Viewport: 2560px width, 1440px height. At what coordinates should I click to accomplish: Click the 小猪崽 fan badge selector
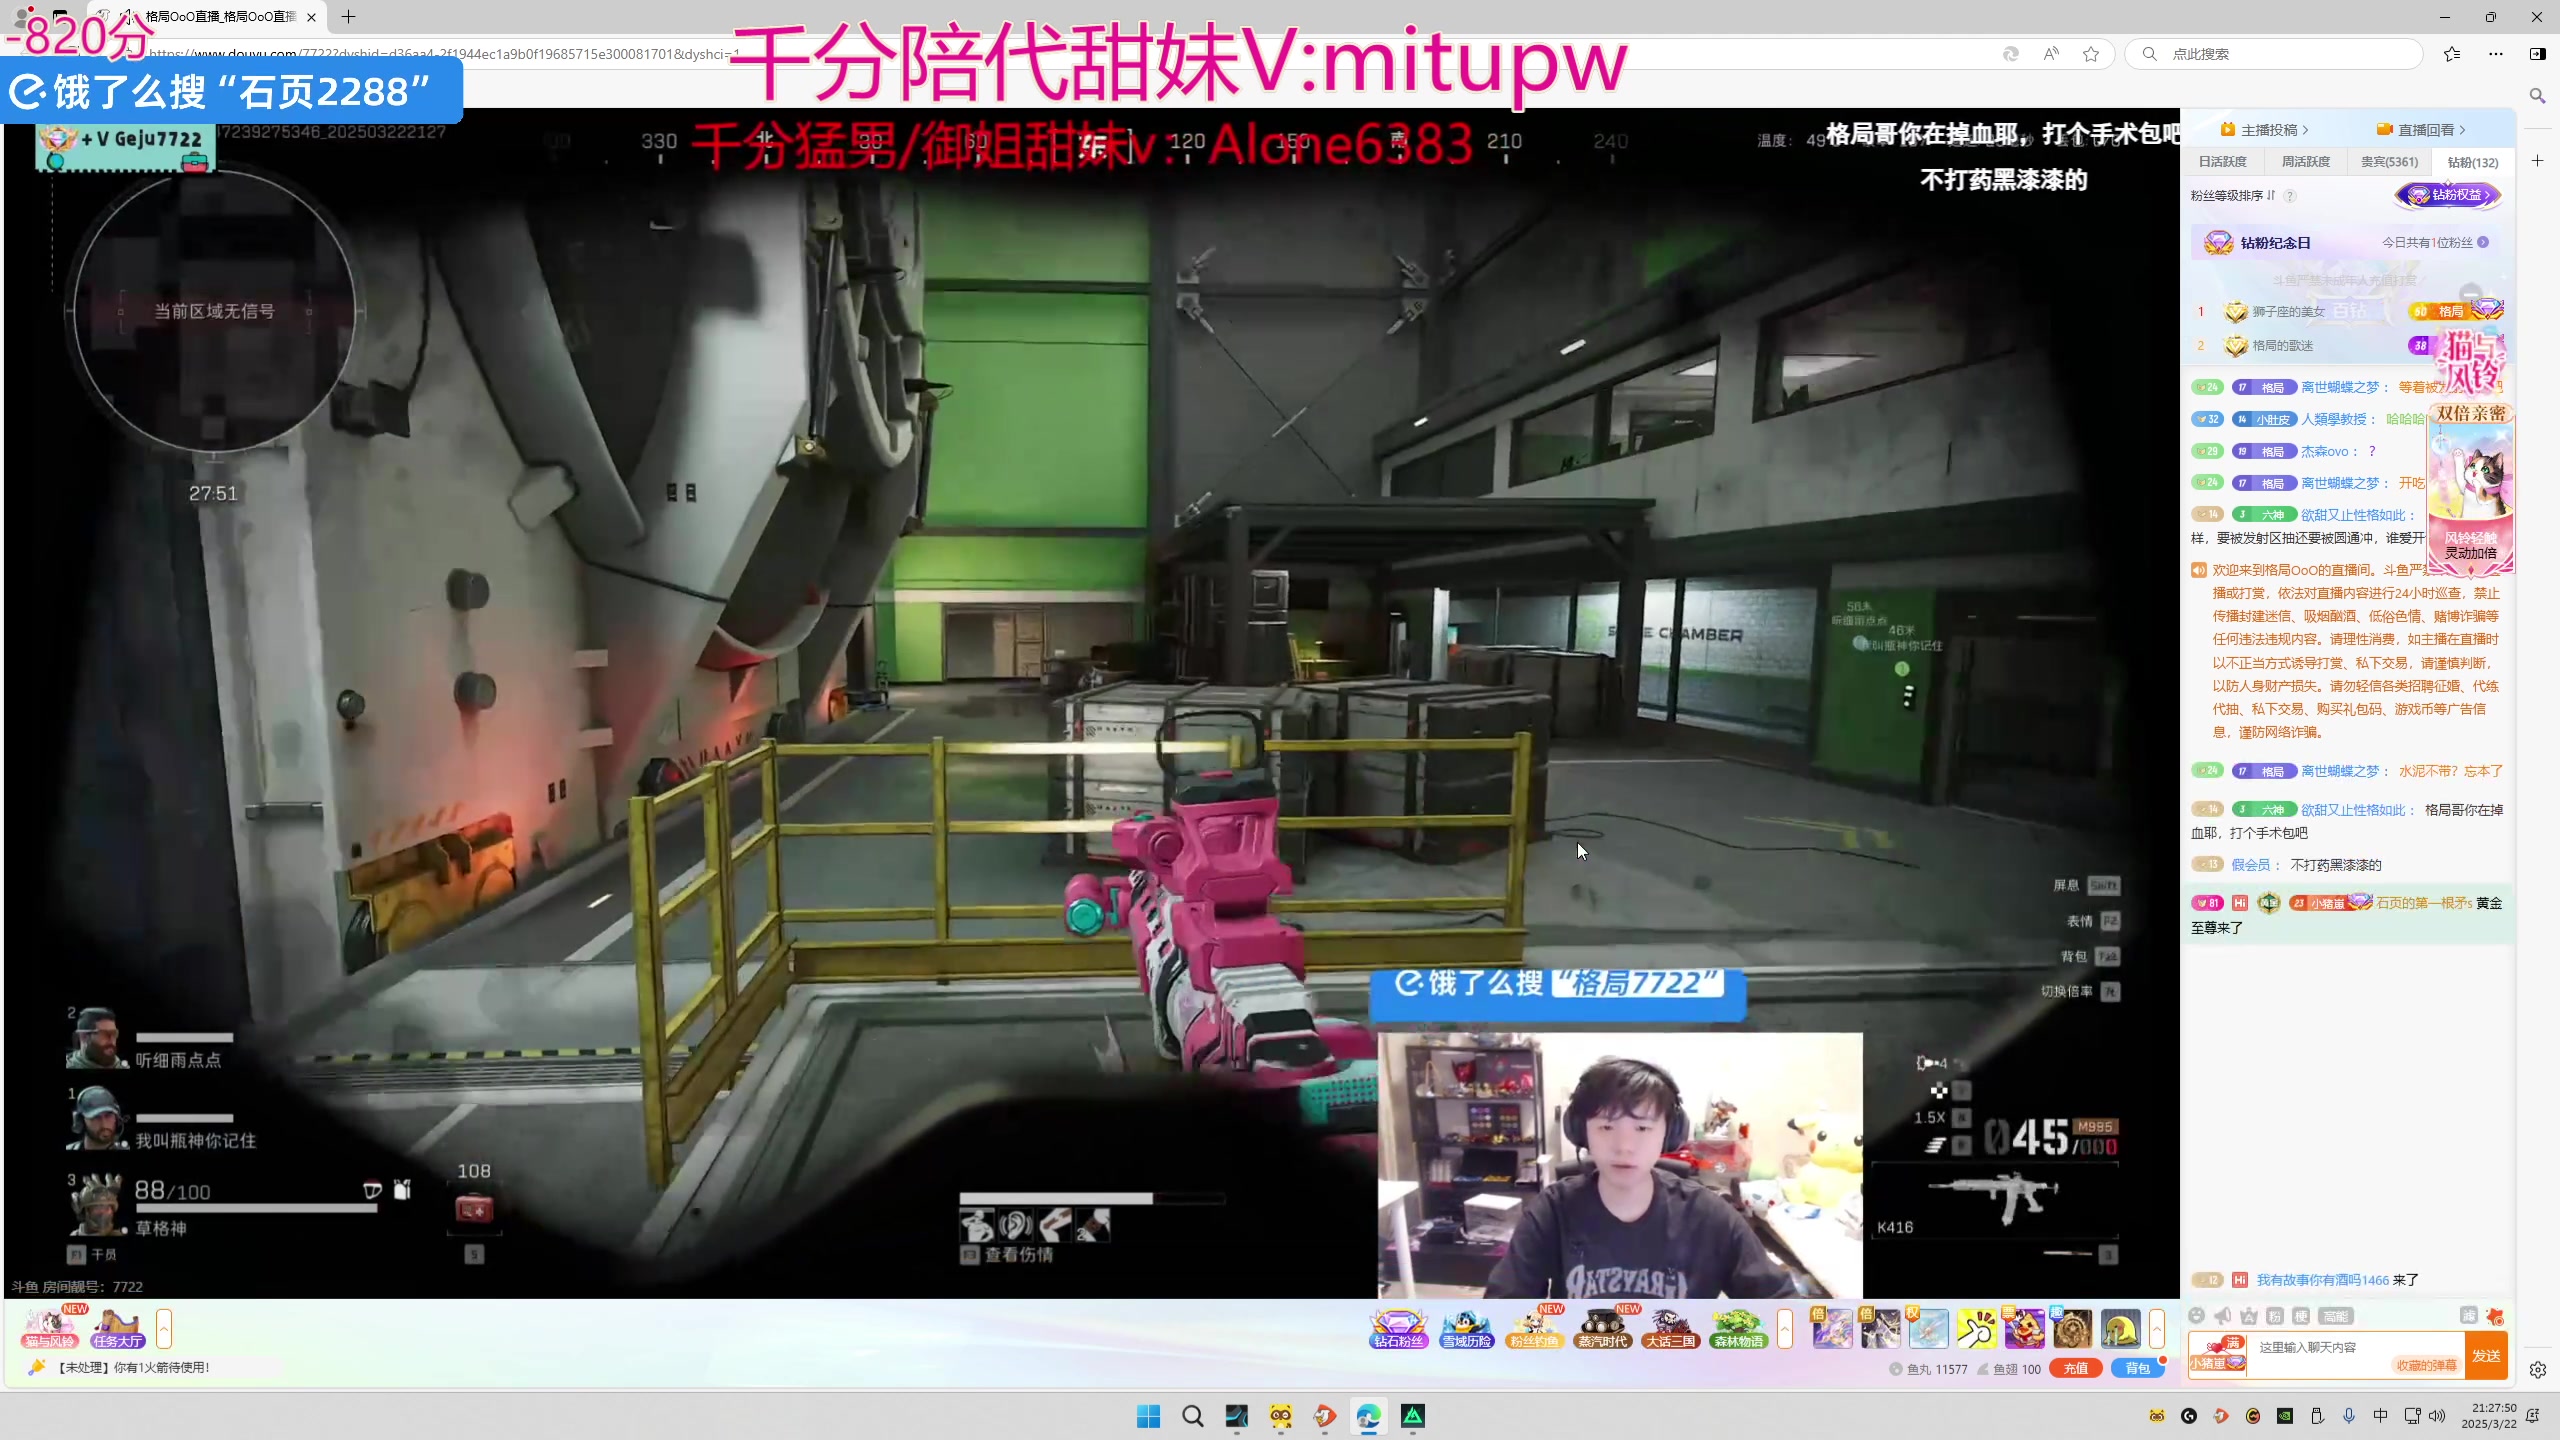coord(2217,1356)
